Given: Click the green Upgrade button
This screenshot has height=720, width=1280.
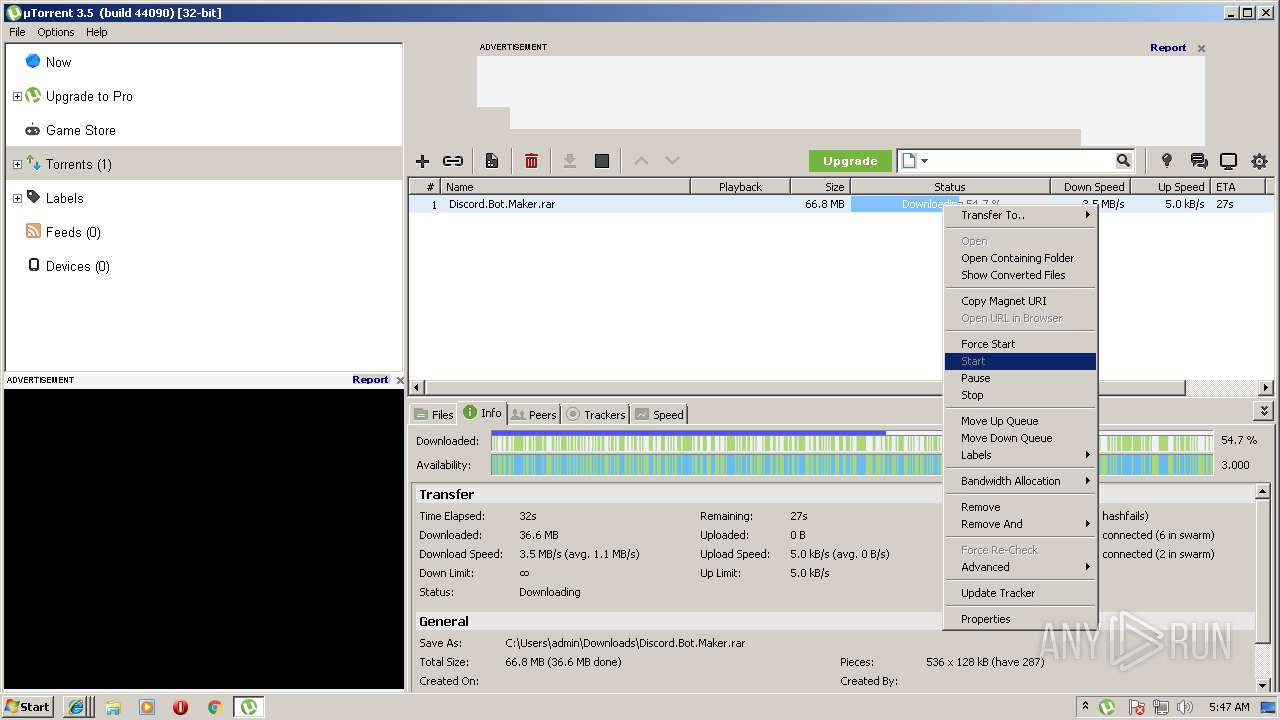Looking at the screenshot, I should (x=850, y=161).
